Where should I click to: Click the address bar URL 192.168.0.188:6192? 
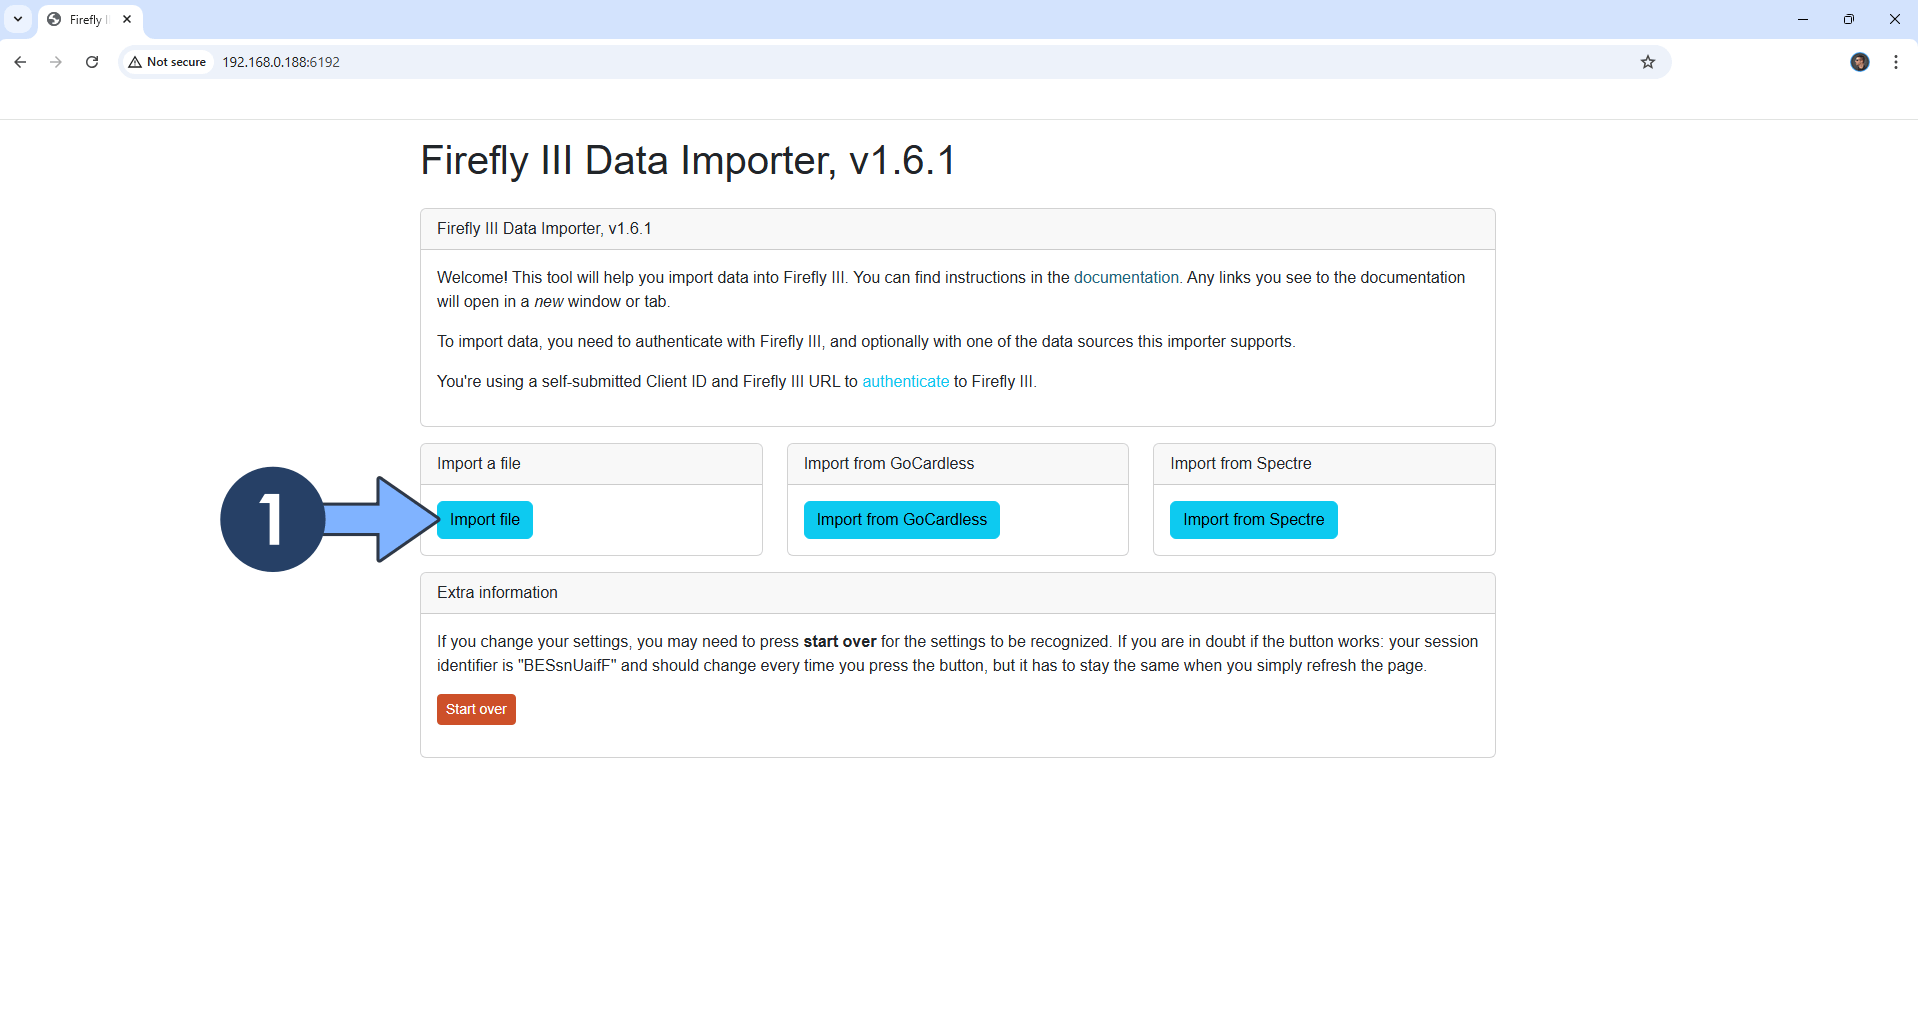coord(281,62)
